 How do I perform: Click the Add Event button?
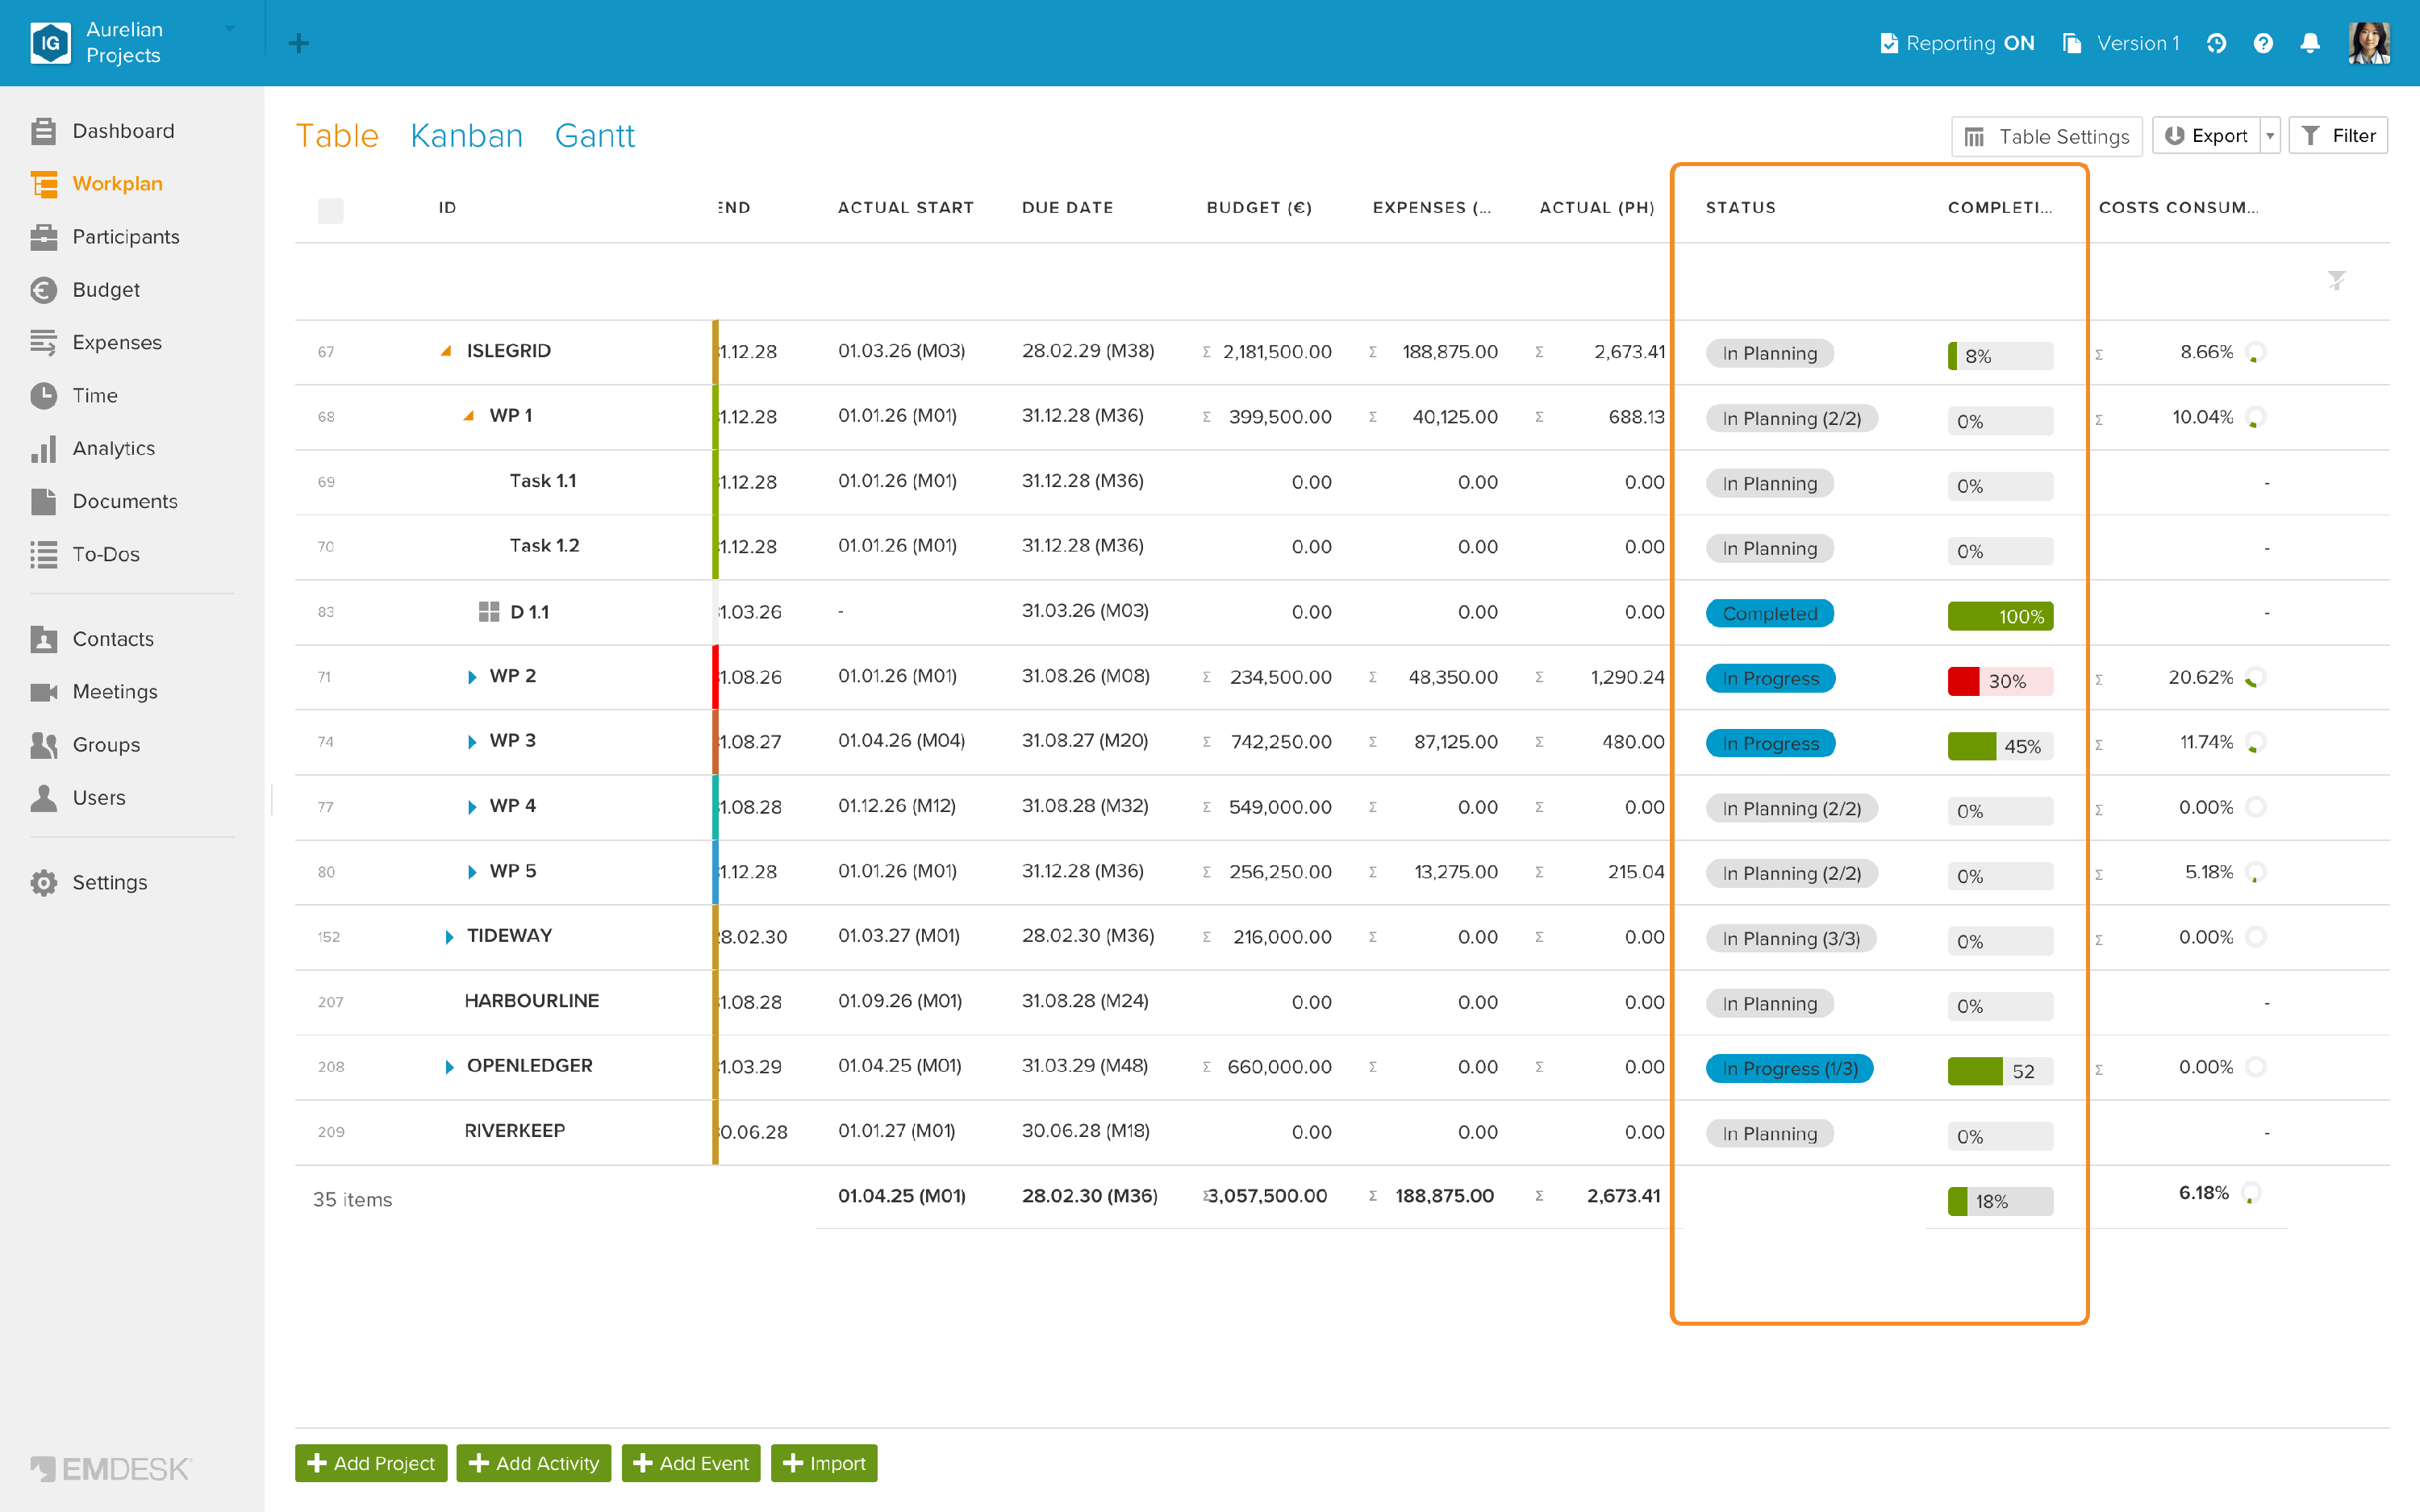click(x=691, y=1463)
